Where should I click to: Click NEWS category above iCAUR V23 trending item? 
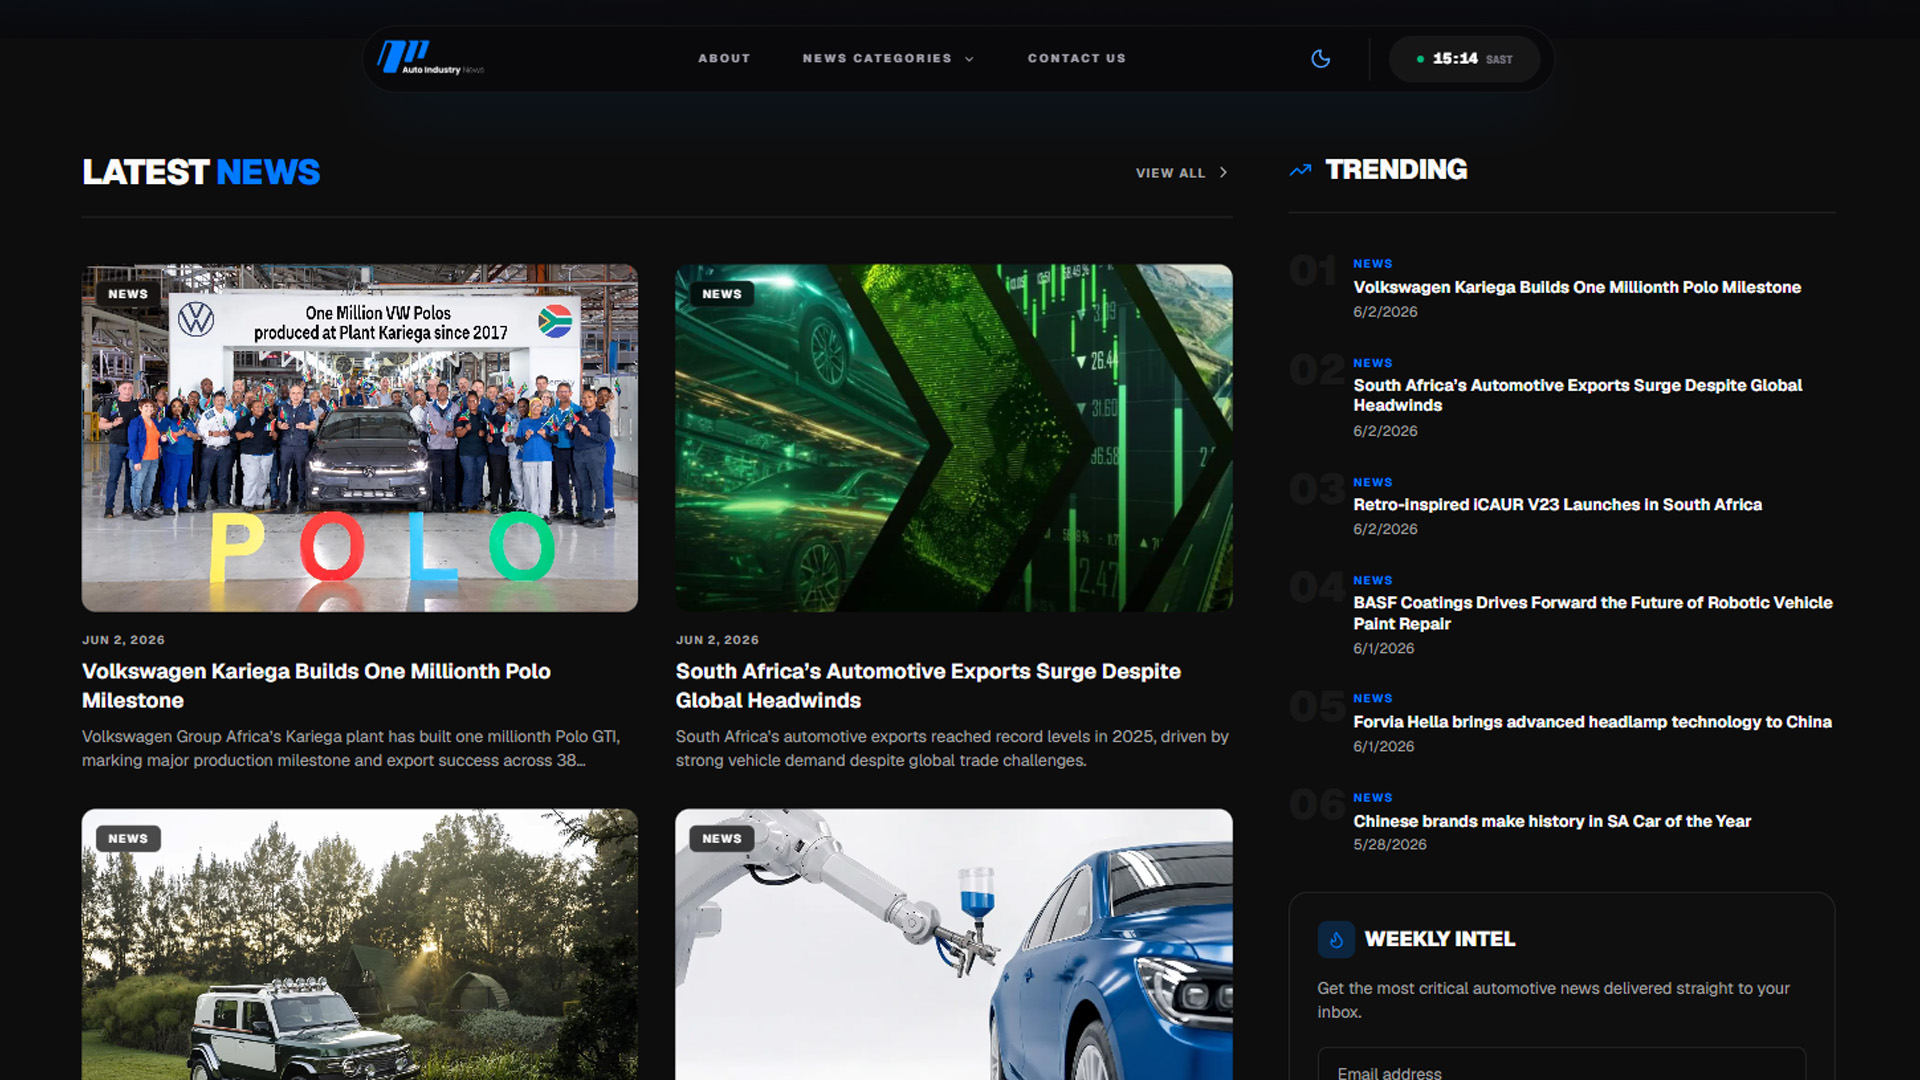(1372, 483)
